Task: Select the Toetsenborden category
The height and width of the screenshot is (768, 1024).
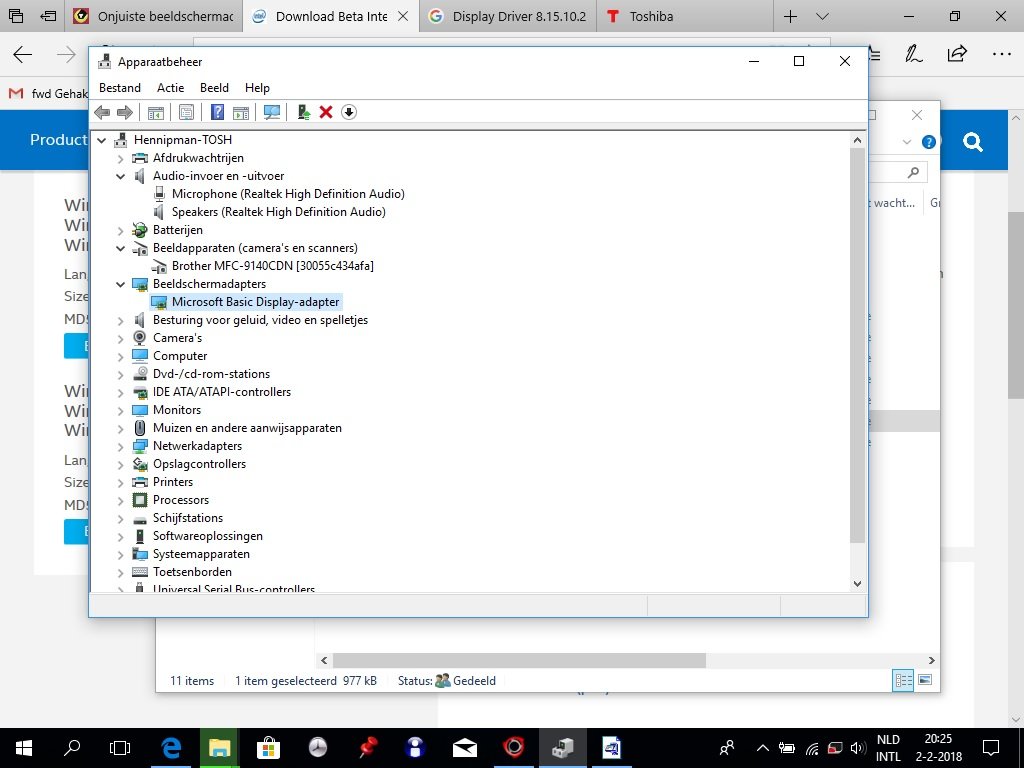Action: tap(193, 571)
